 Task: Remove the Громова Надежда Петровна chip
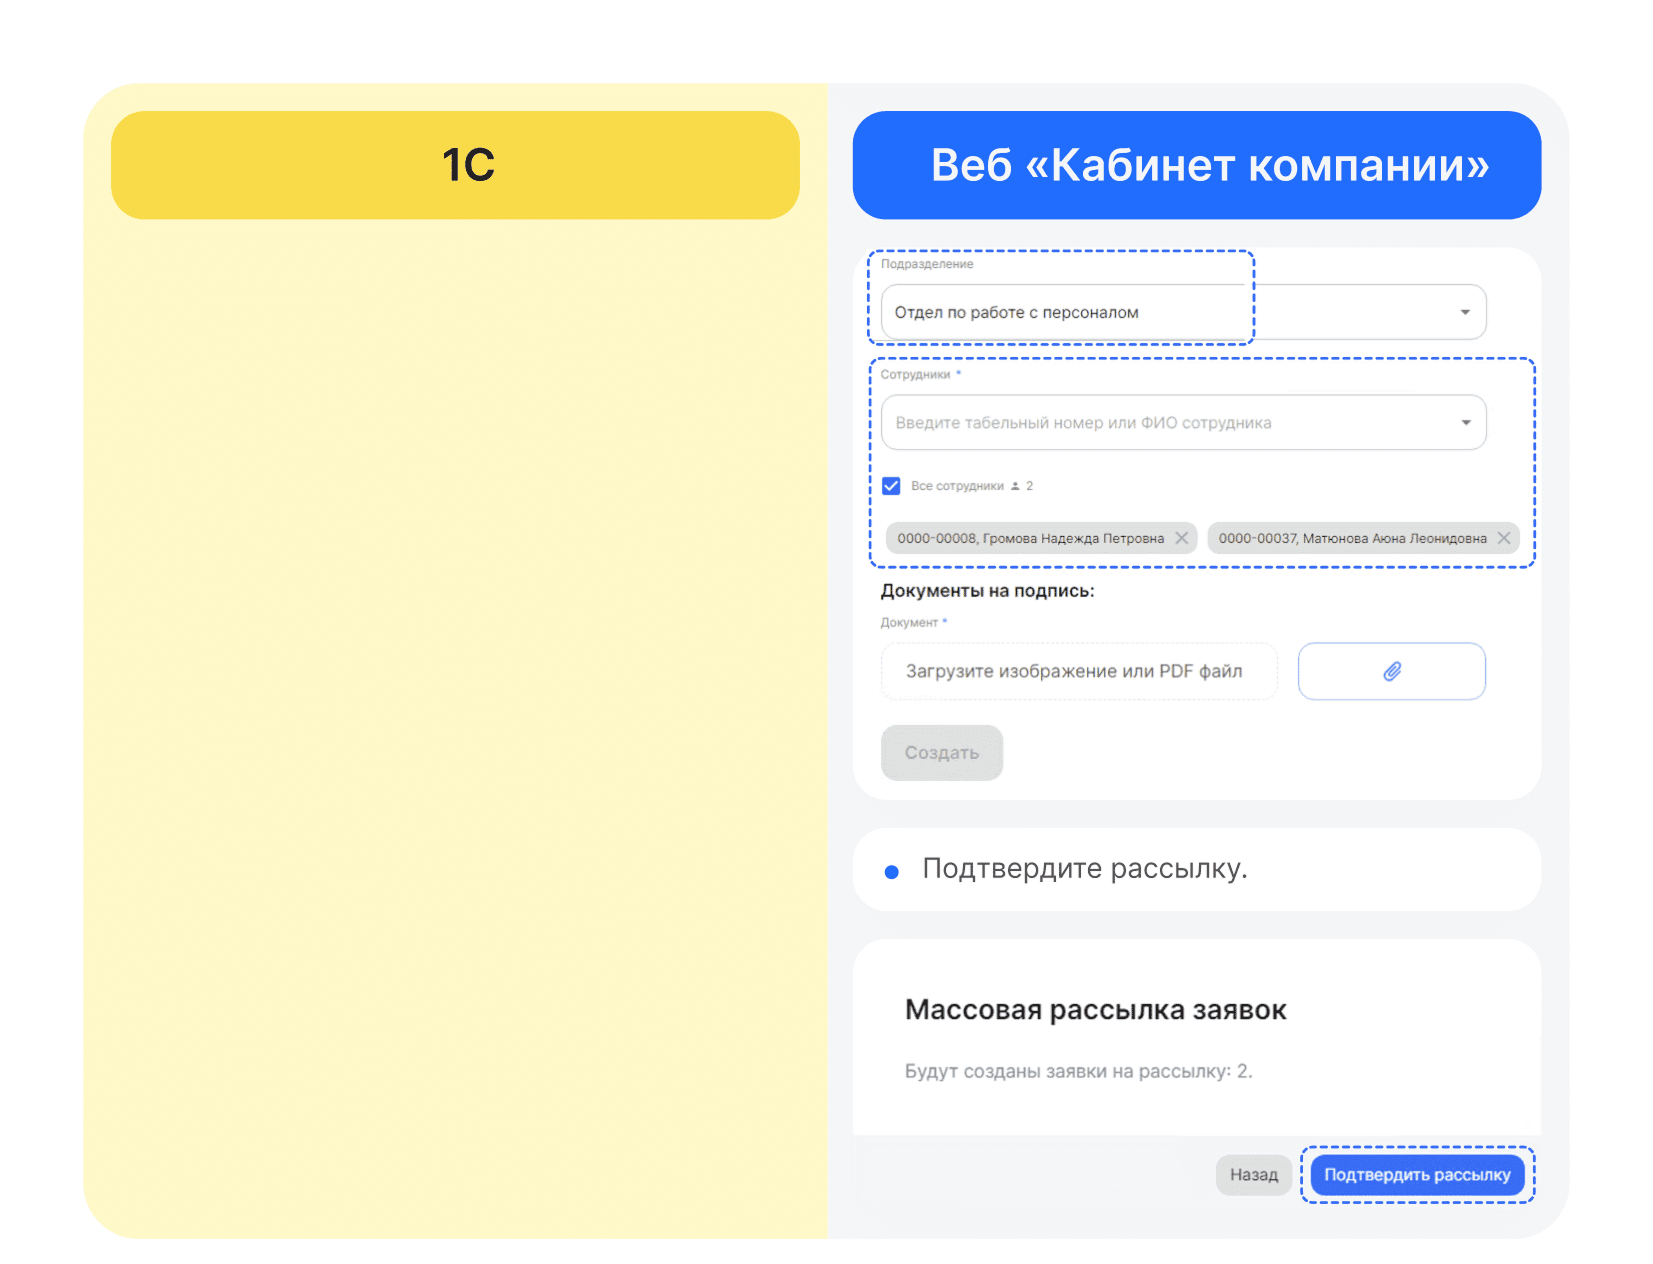pyautogui.click(x=1181, y=538)
